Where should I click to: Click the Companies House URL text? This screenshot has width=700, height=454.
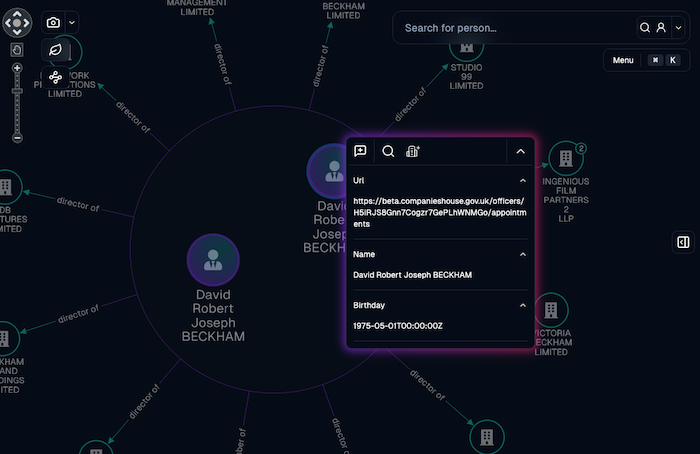[440, 212]
